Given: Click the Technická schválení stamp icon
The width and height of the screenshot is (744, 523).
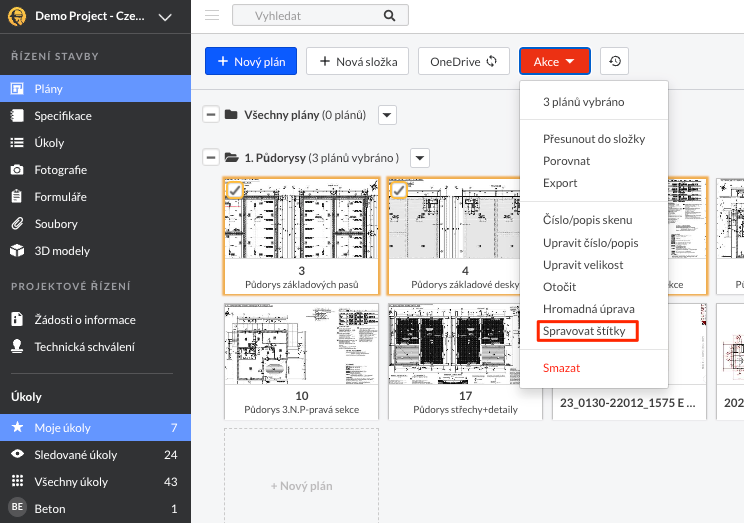Looking at the screenshot, I should point(17,346).
